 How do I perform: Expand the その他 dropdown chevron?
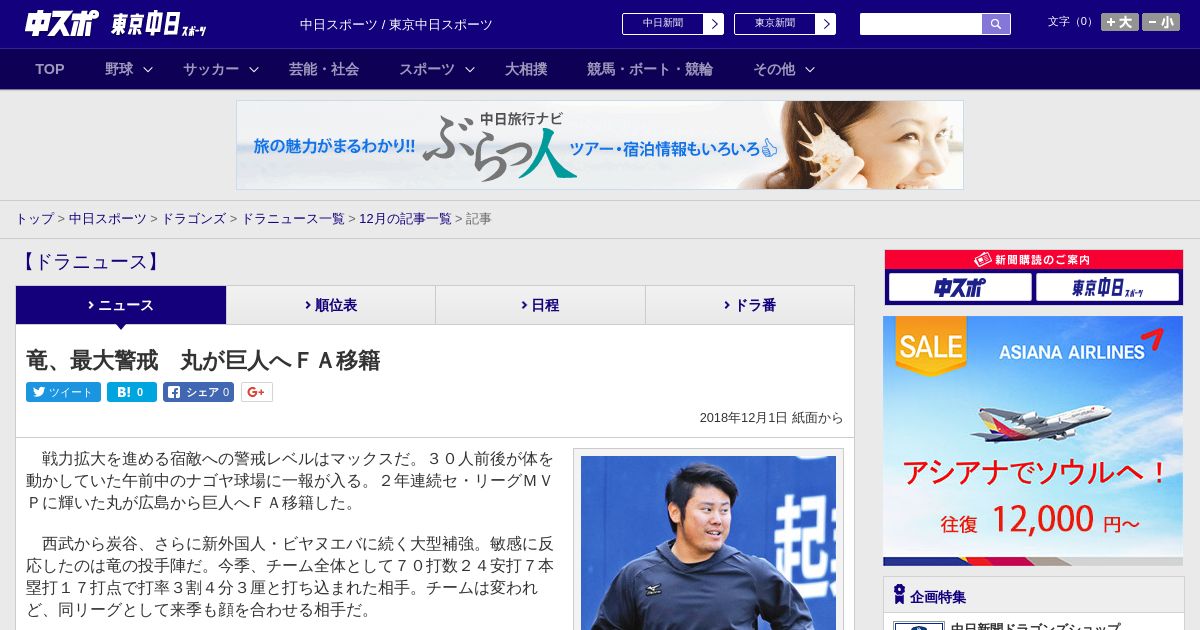click(x=810, y=69)
